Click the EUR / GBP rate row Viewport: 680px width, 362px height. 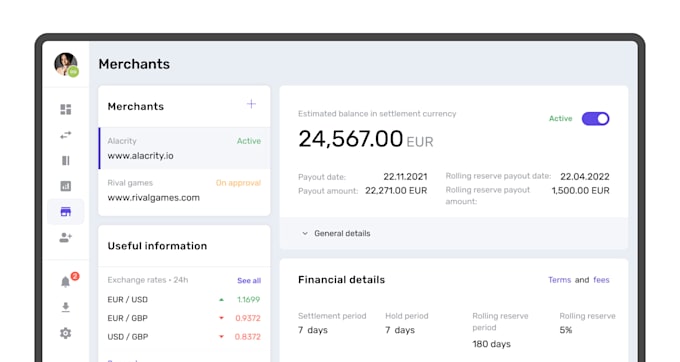coord(184,318)
